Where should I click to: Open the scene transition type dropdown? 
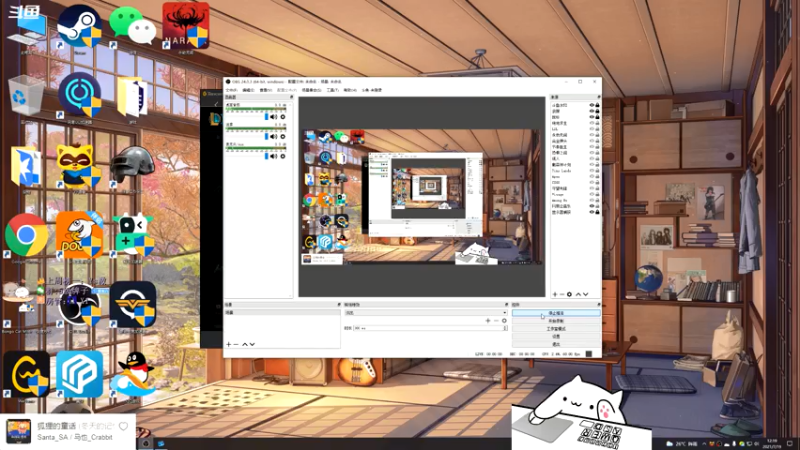426,313
